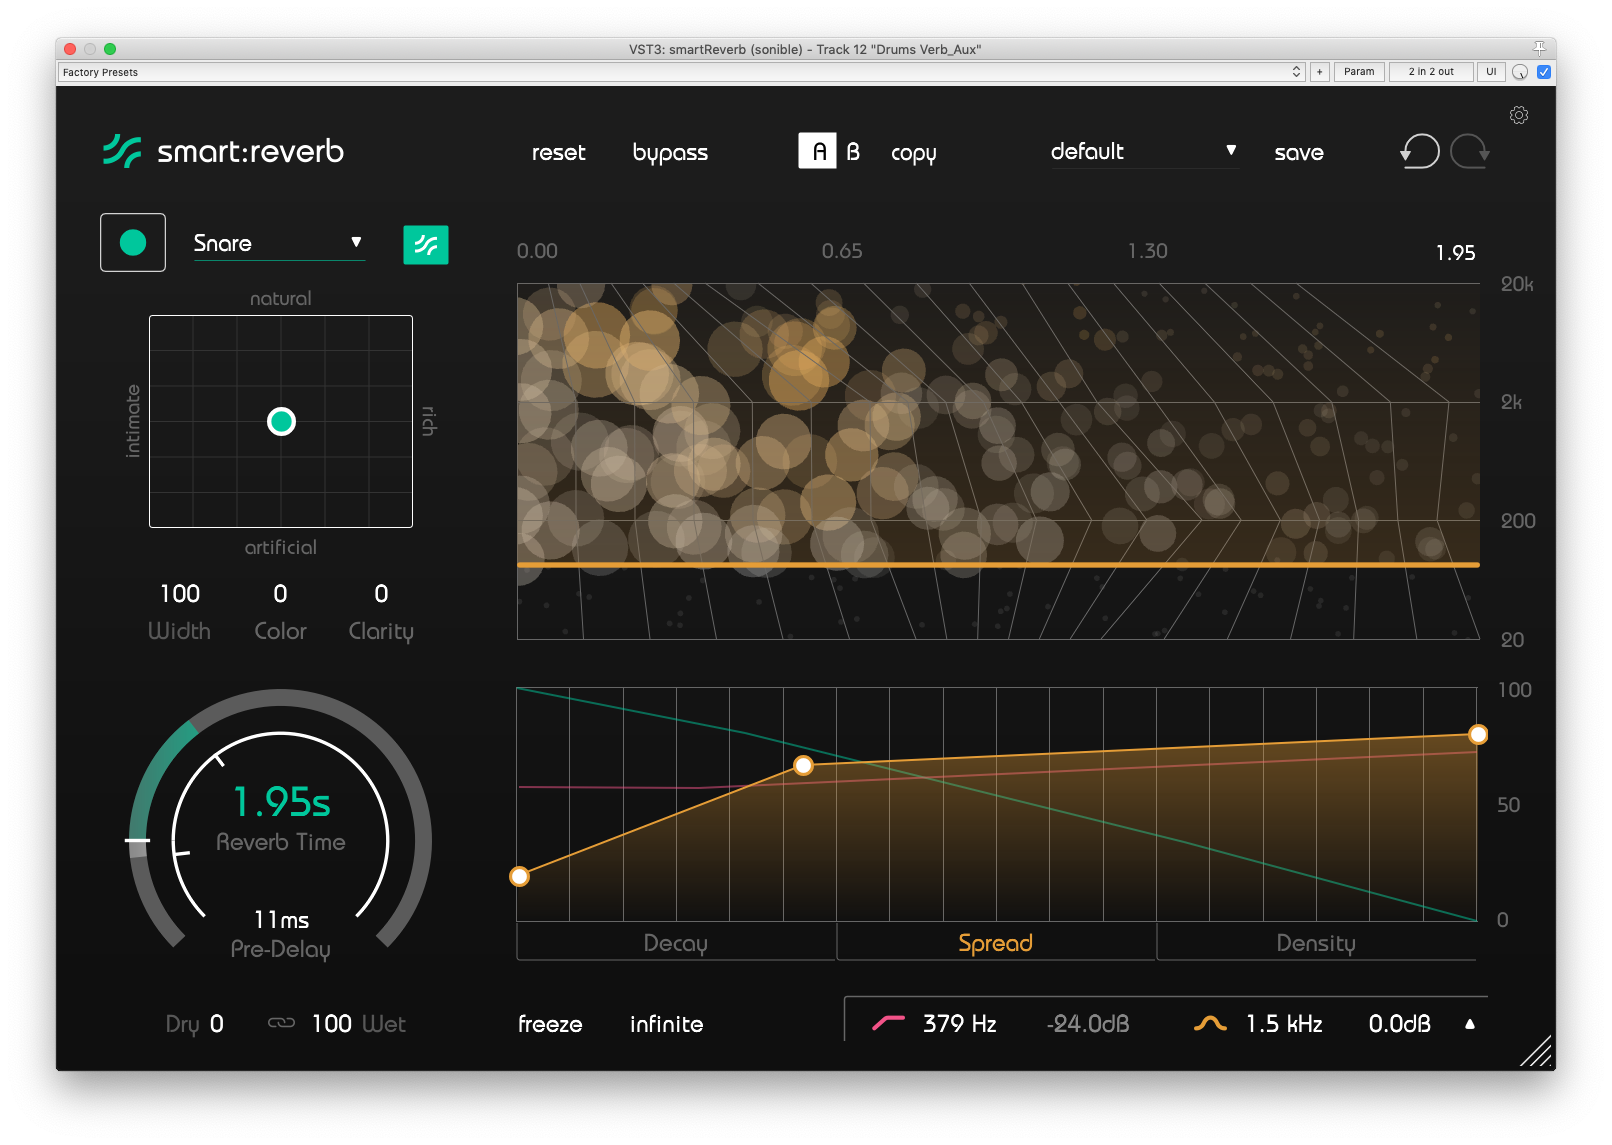
Task: Toggle the plugin enable checkbox
Action: click(x=1544, y=72)
